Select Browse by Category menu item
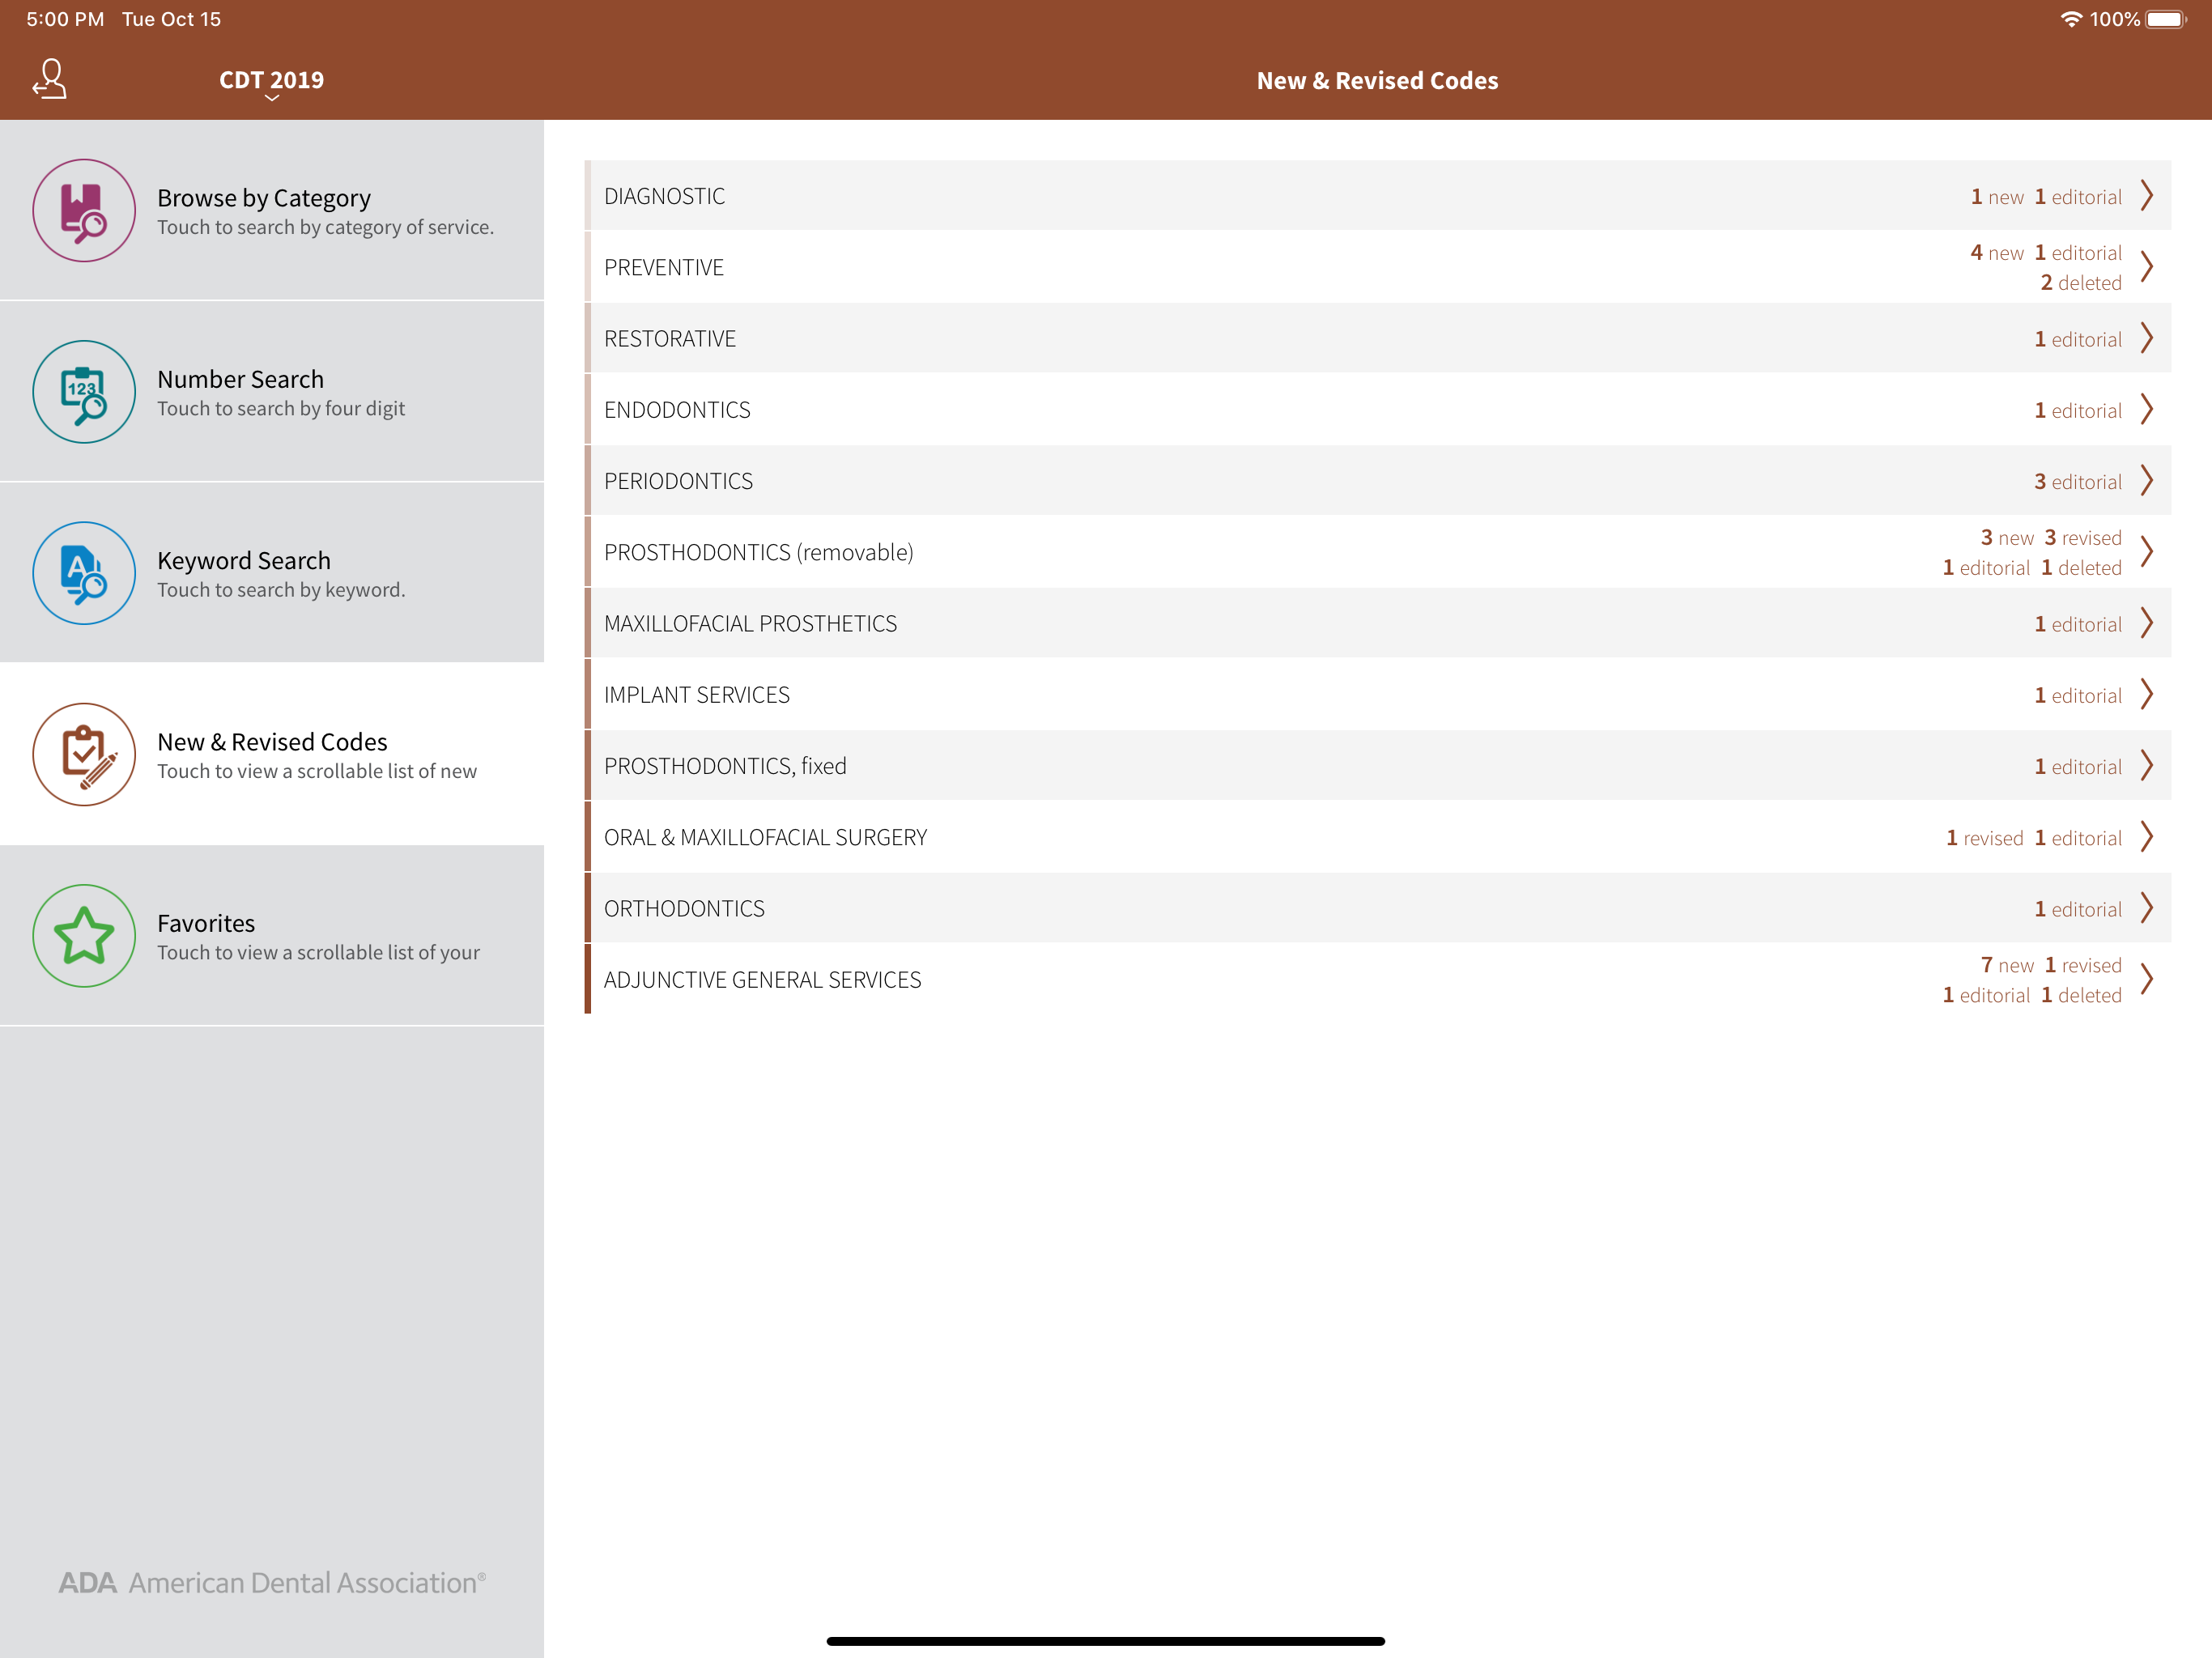Screen dimensions: 2212x1658 (x=272, y=211)
